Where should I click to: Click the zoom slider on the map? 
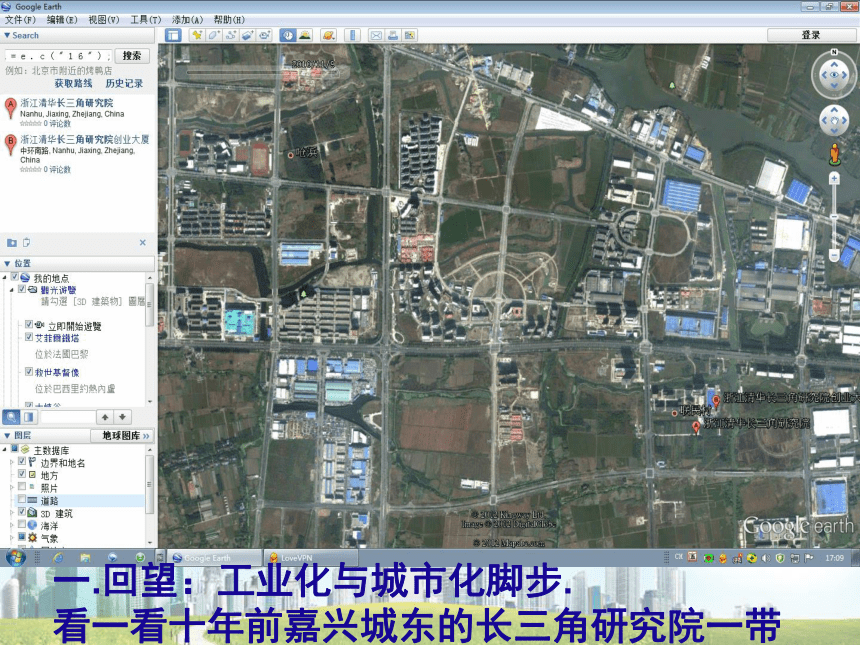[834, 217]
